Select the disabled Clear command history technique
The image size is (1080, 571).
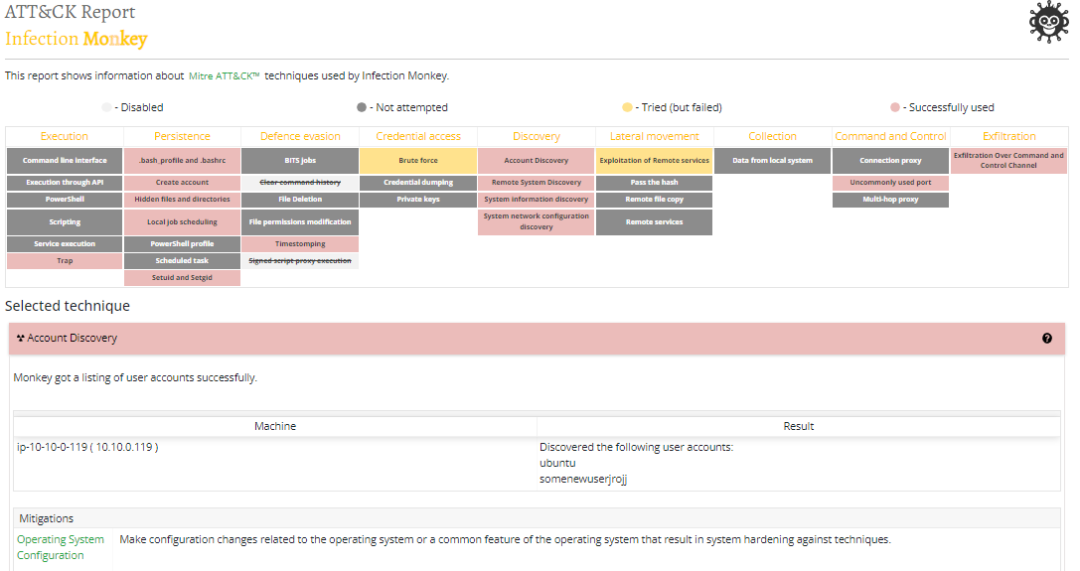pyautogui.click(x=300, y=183)
